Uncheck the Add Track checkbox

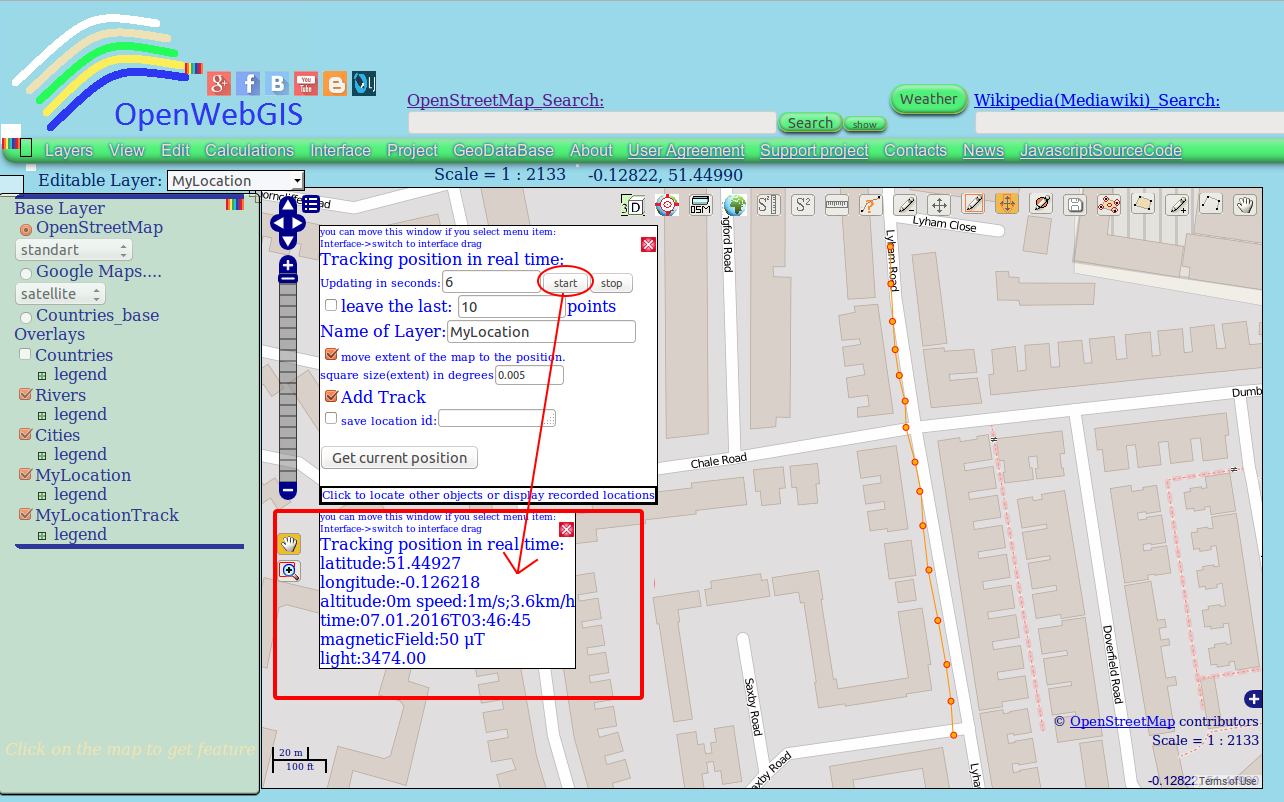point(331,396)
